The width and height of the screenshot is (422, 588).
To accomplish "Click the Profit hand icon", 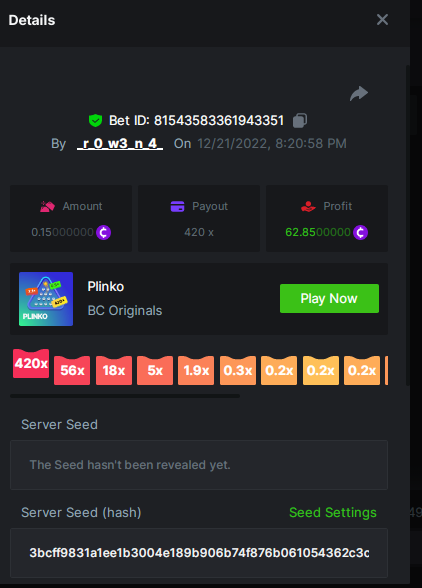I will [x=308, y=206].
